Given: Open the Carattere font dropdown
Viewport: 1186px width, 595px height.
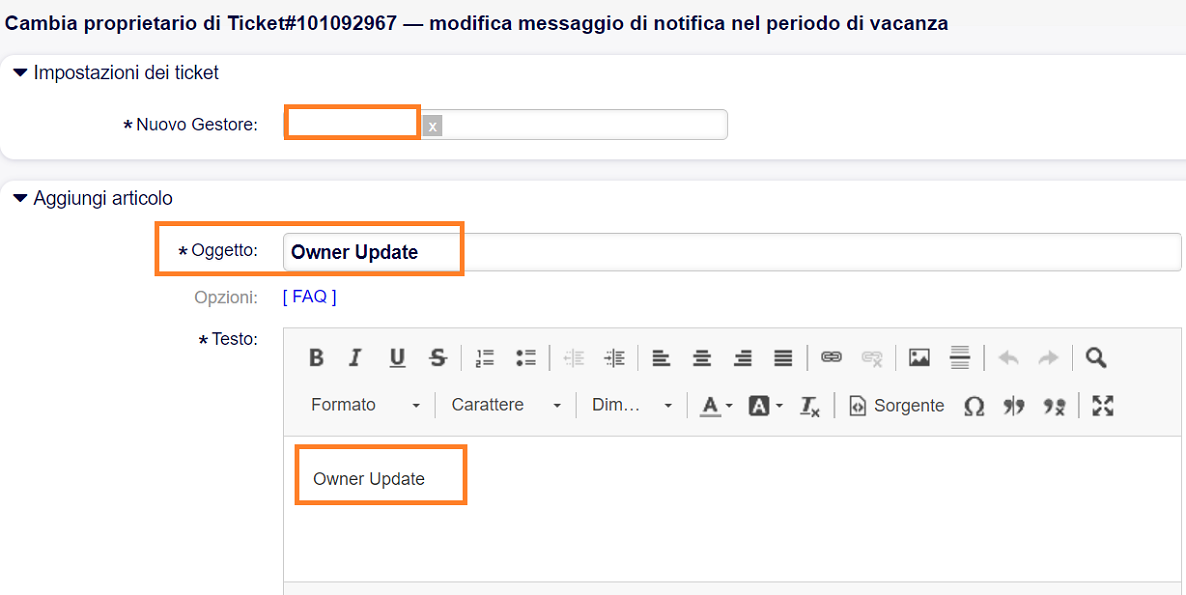Looking at the screenshot, I should click(506, 405).
